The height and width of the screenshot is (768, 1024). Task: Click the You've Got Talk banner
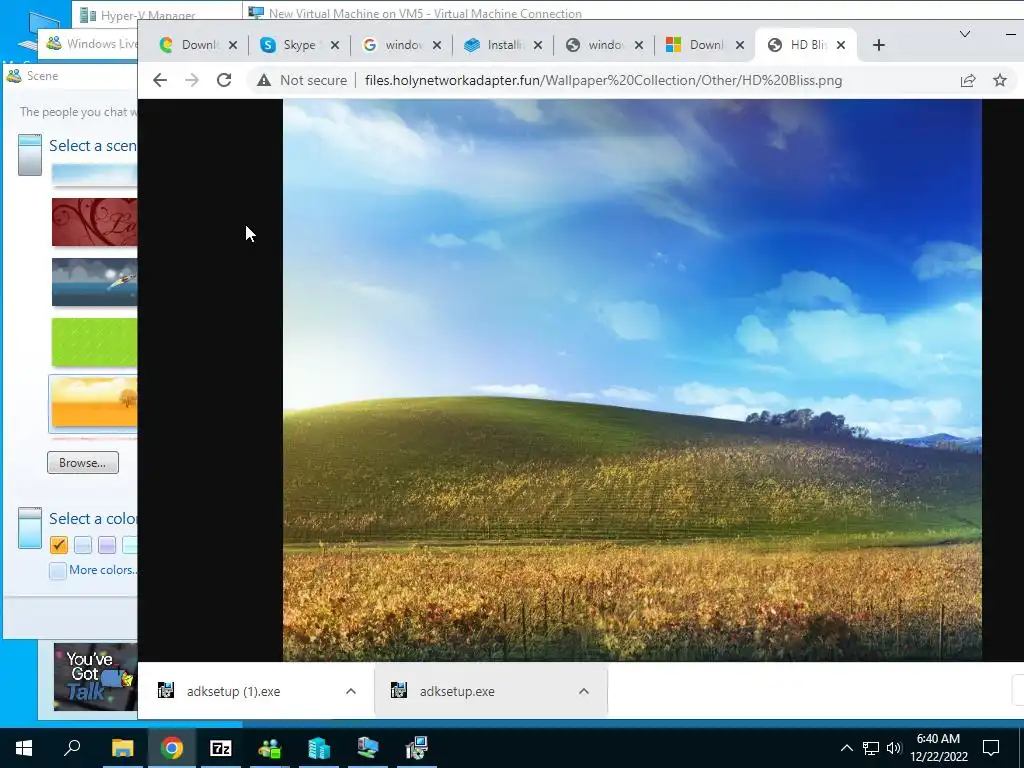(95, 677)
